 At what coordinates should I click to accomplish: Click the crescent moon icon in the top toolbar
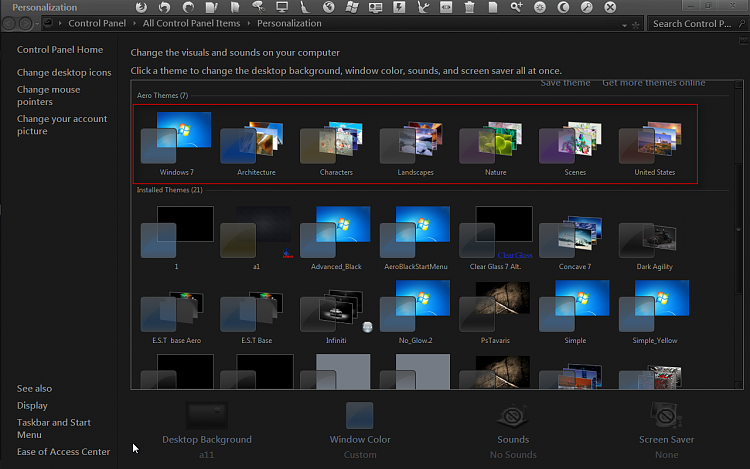pyautogui.click(x=563, y=7)
